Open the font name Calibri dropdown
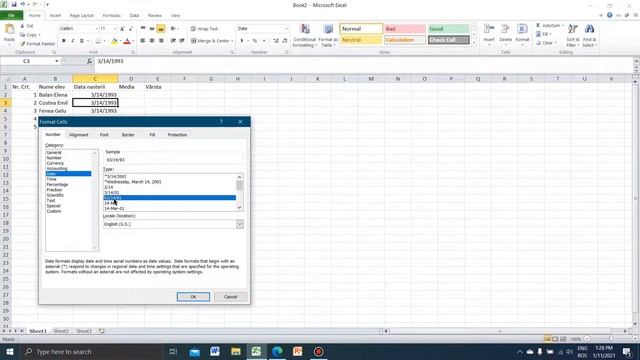Screen dimensions: 640x360 tap(97, 29)
